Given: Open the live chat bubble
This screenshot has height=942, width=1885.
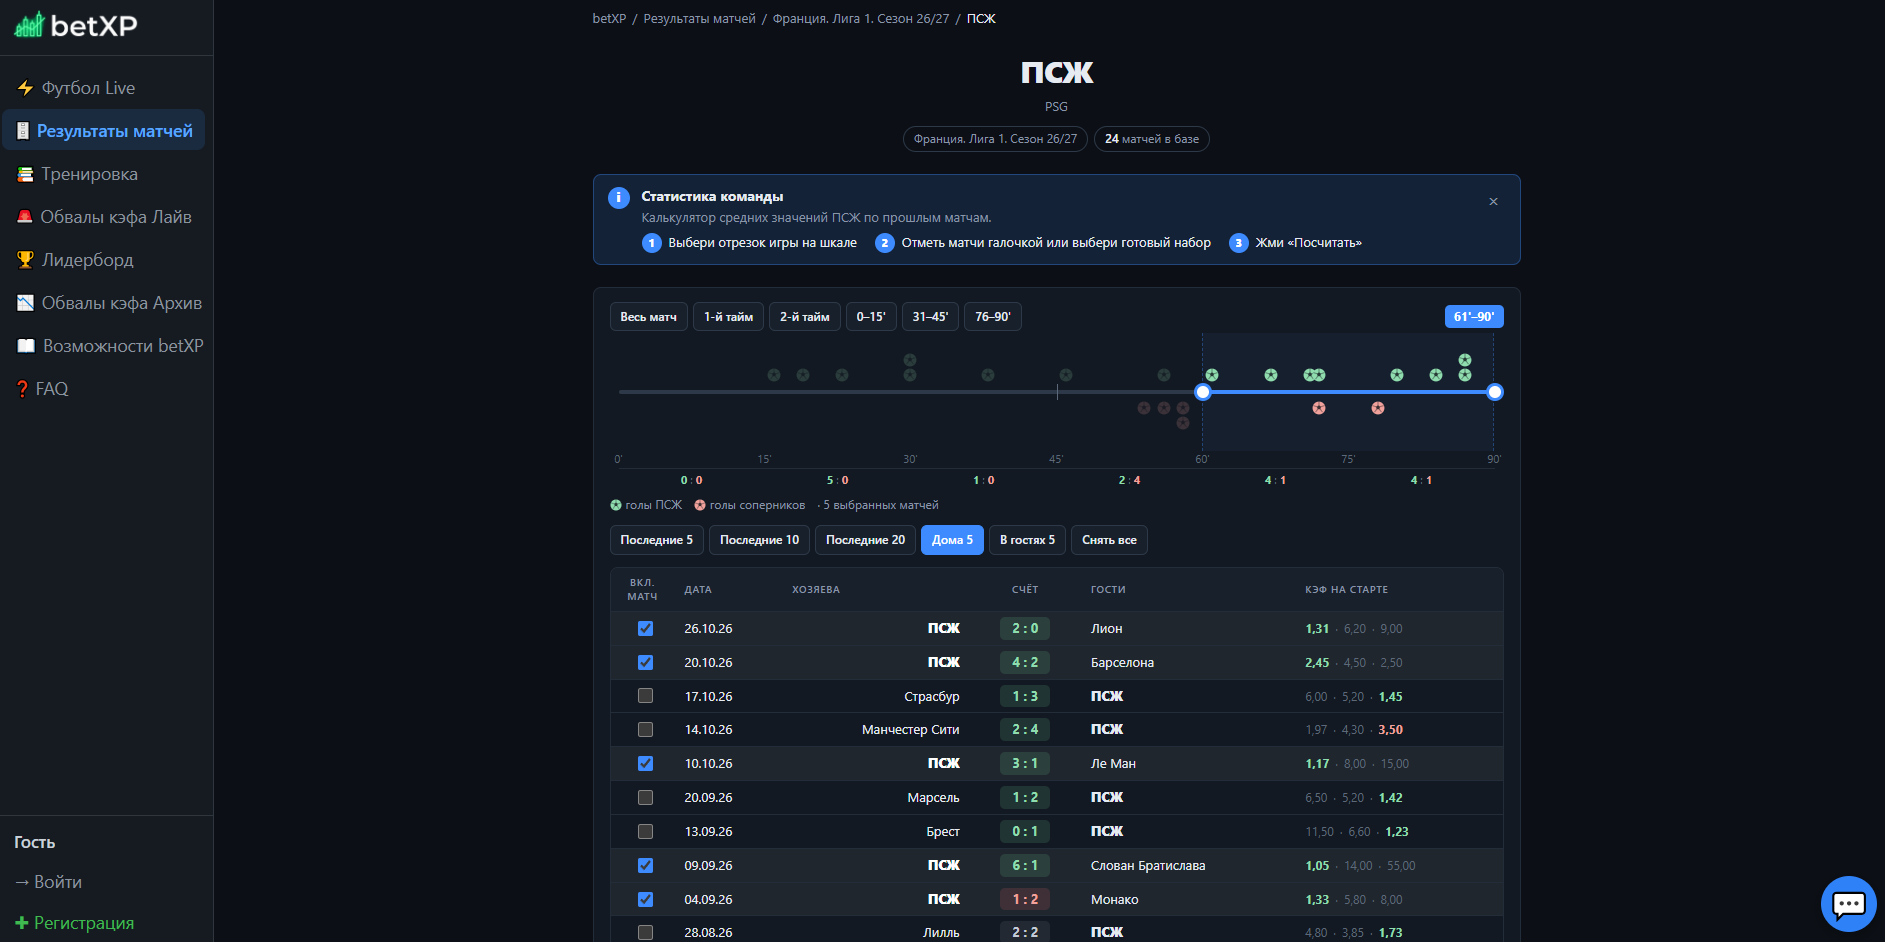Looking at the screenshot, I should pyautogui.click(x=1848, y=904).
